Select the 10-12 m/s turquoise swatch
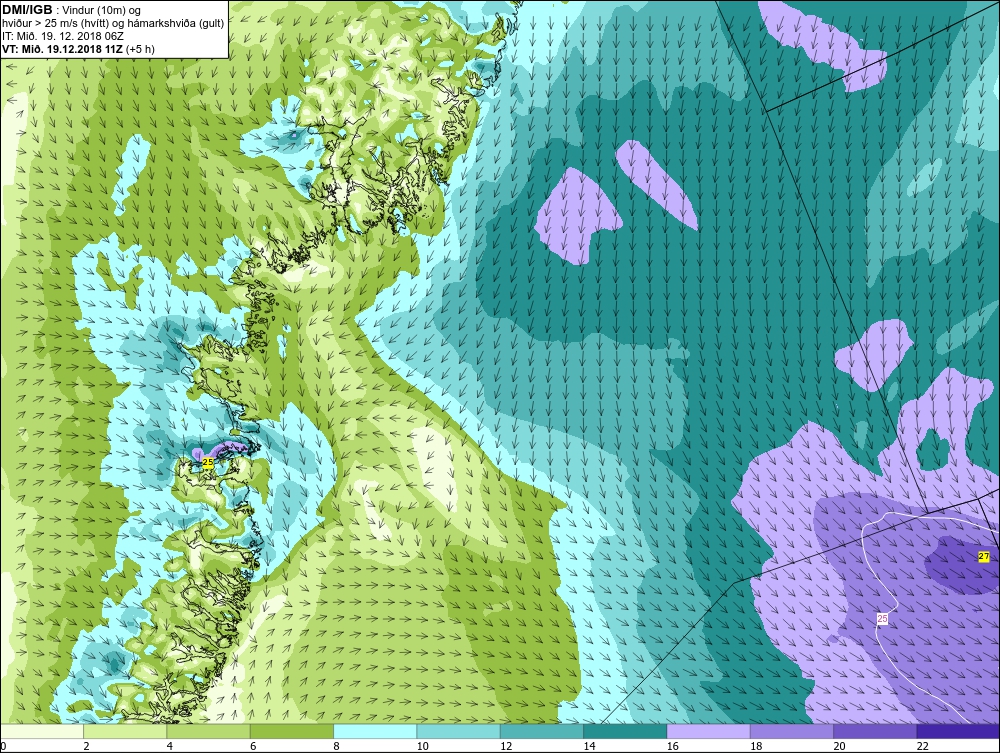The height and width of the screenshot is (753, 1000). (x=459, y=731)
